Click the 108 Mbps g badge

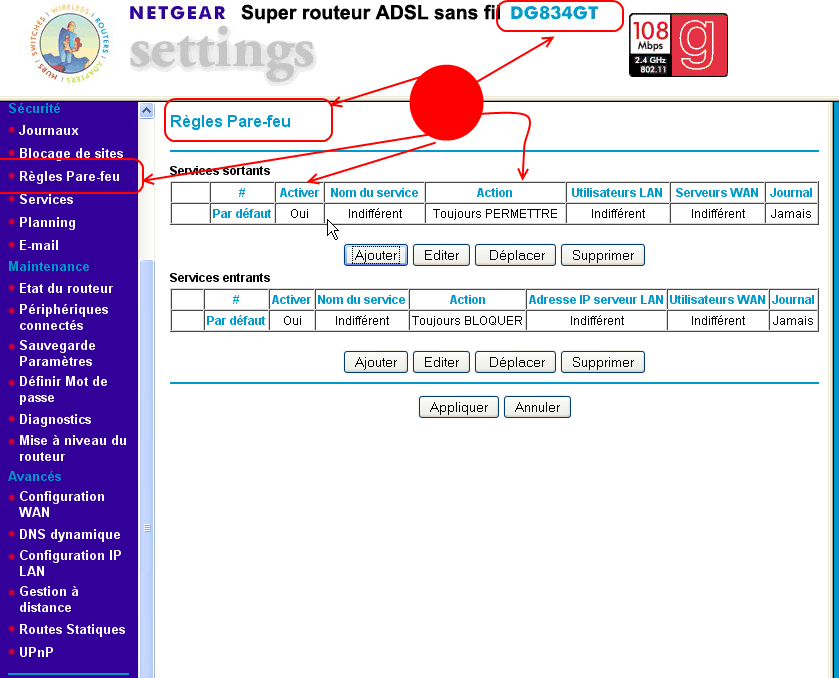click(x=678, y=45)
